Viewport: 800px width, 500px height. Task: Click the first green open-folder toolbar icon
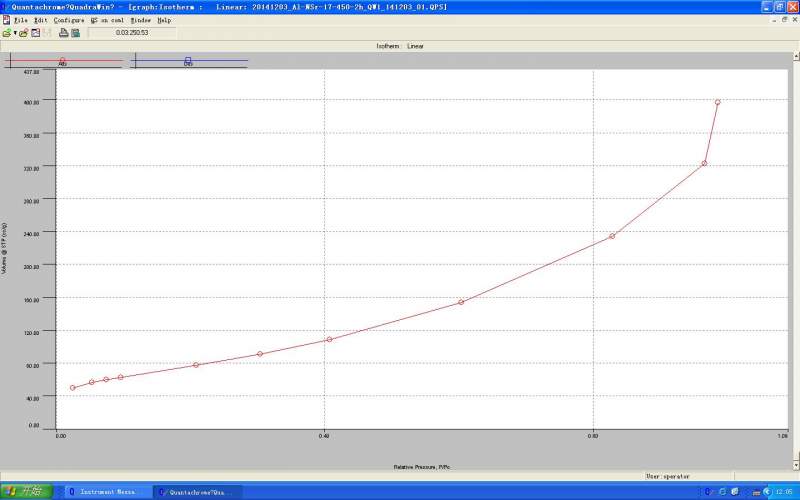(x=7, y=33)
